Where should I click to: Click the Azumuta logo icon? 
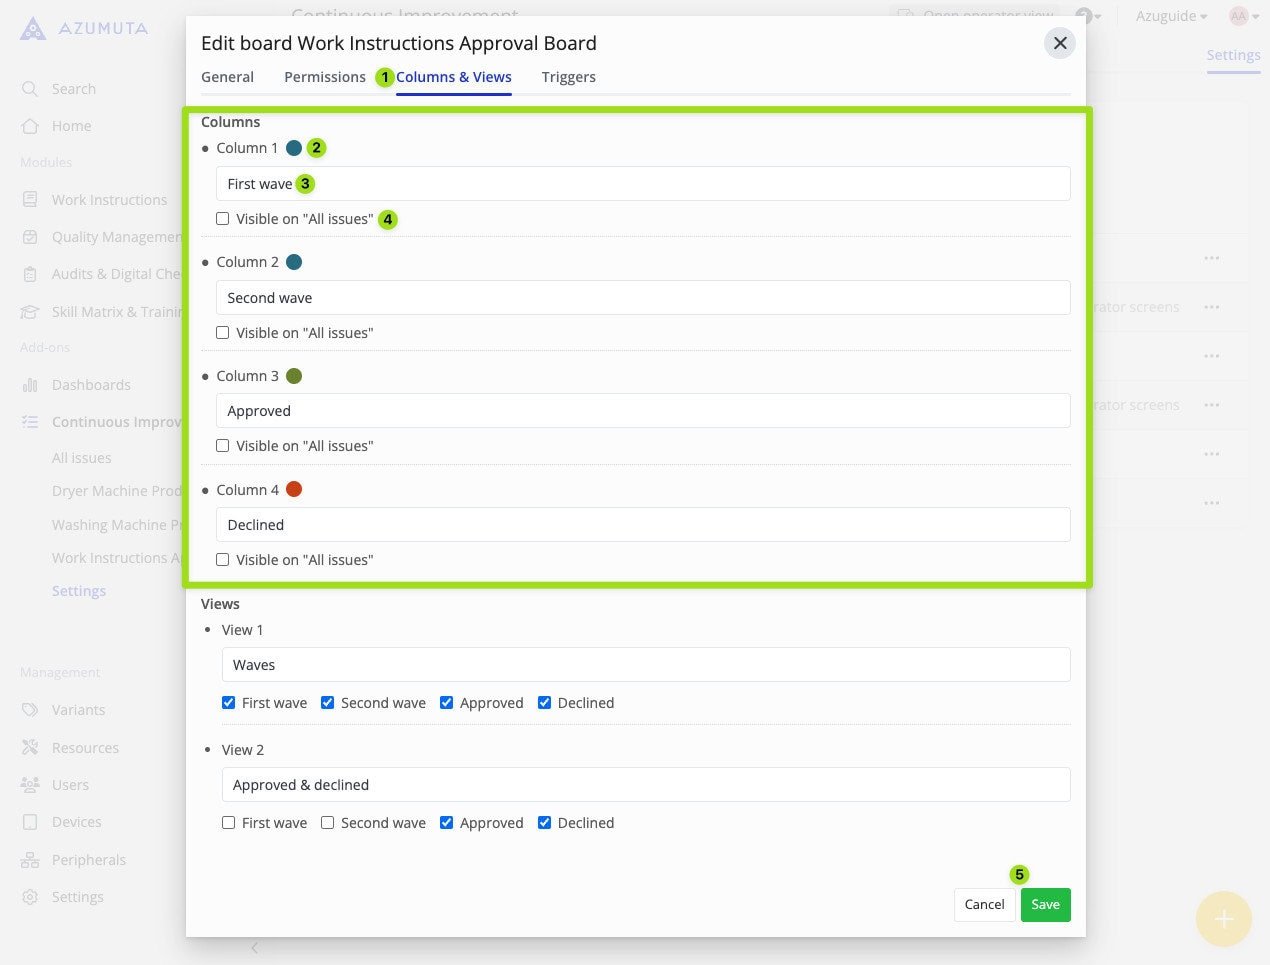pos(33,29)
